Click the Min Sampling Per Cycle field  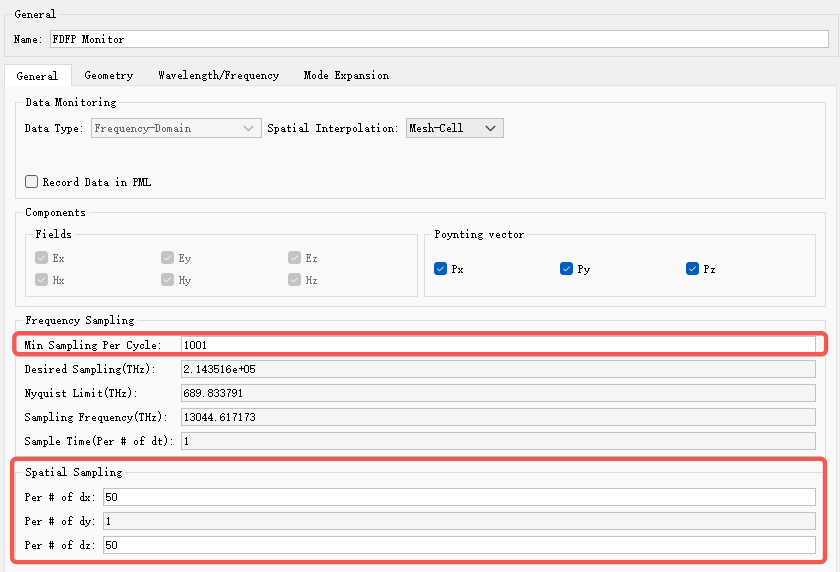[x=498, y=345]
